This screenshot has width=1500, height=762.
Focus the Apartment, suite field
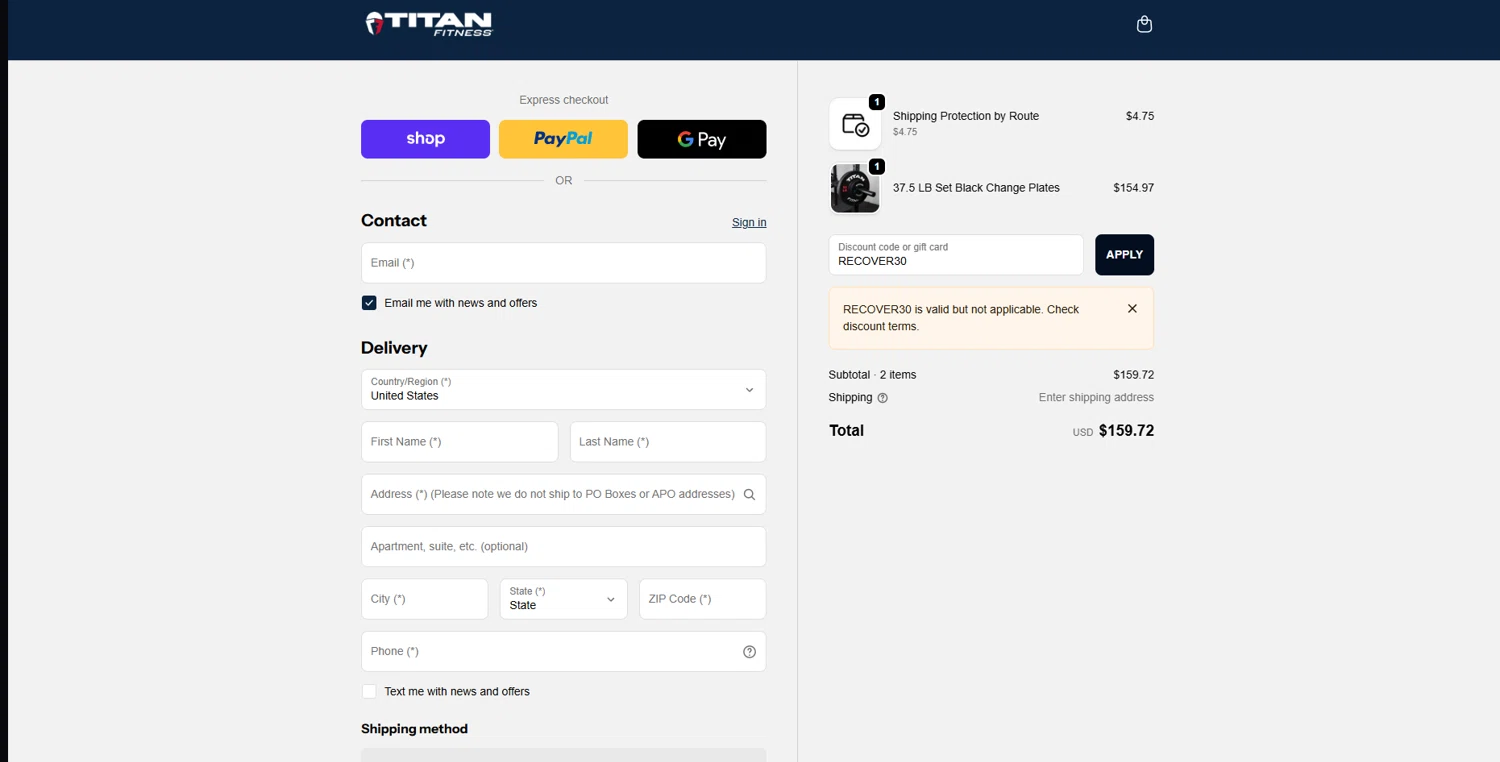tap(563, 546)
